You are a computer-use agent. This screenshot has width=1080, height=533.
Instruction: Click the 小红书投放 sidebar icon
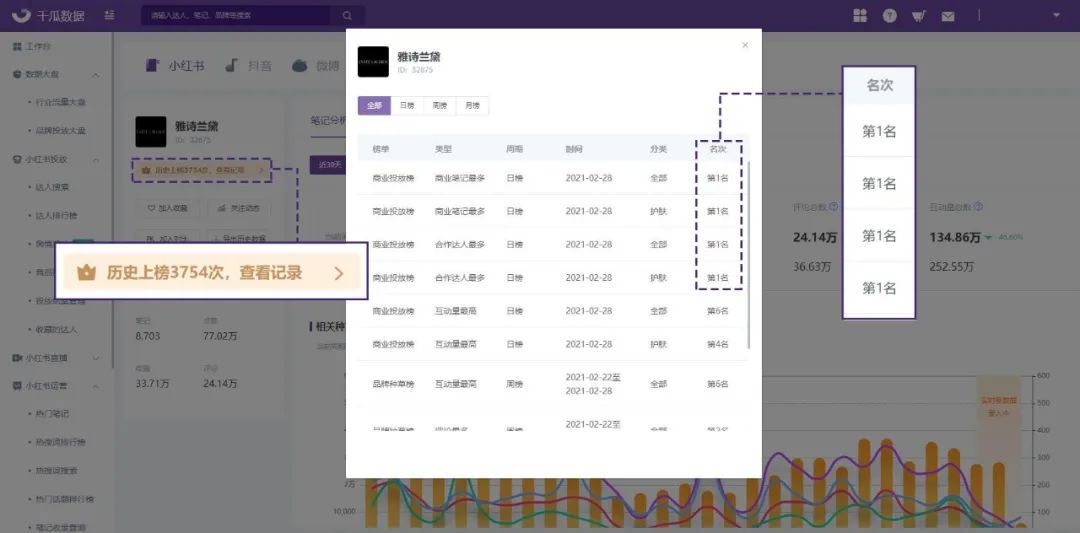click(17, 159)
